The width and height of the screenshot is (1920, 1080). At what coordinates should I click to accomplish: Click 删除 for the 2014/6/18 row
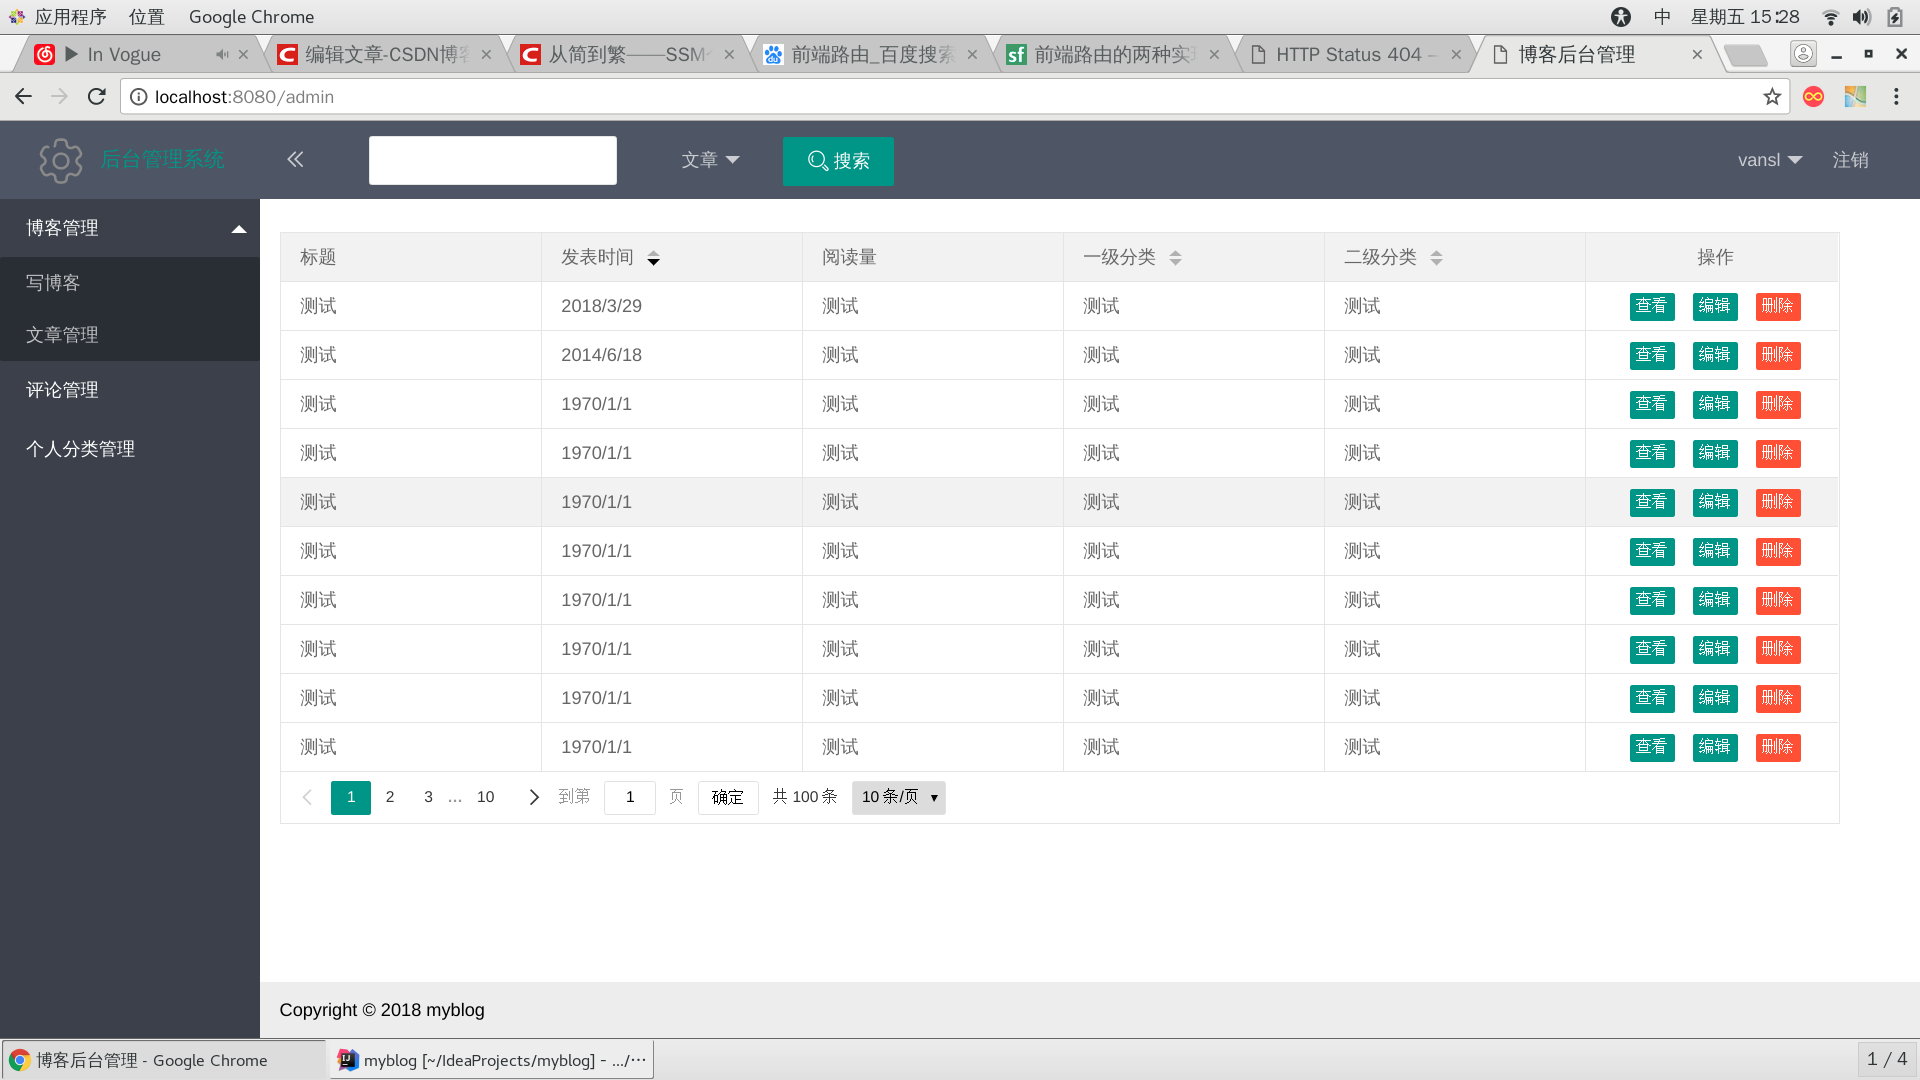(1778, 355)
